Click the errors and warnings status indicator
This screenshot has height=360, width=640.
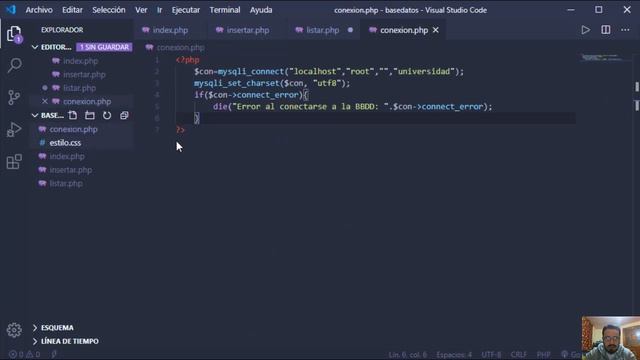[x=24, y=354]
